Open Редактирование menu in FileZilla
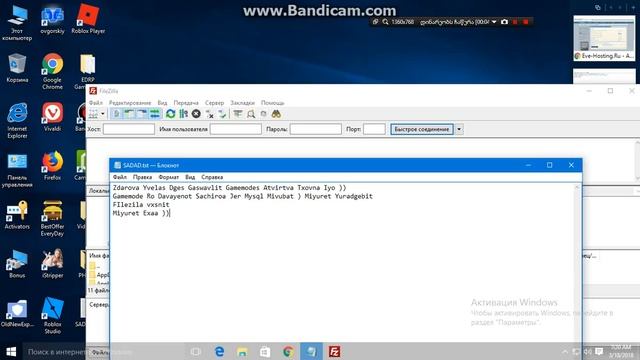The image size is (640, 360). [x=130, y=102]
